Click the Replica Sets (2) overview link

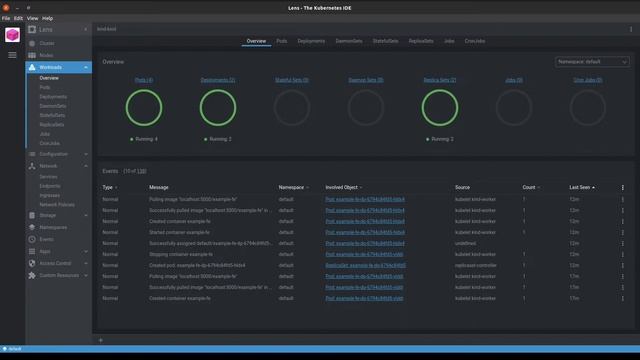440,80
